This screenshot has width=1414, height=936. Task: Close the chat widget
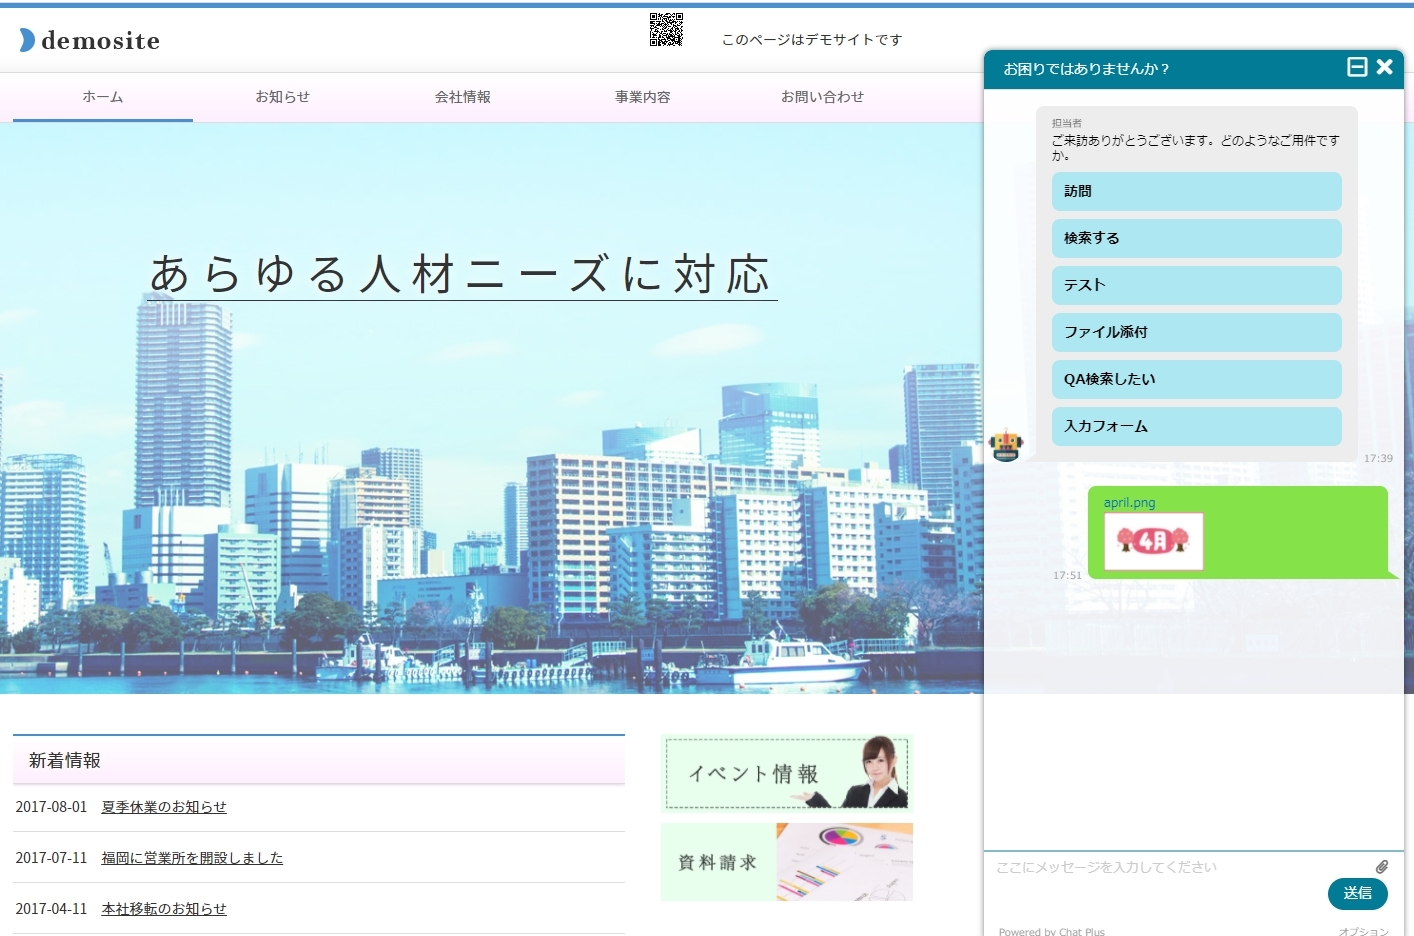click(1385, 67)
